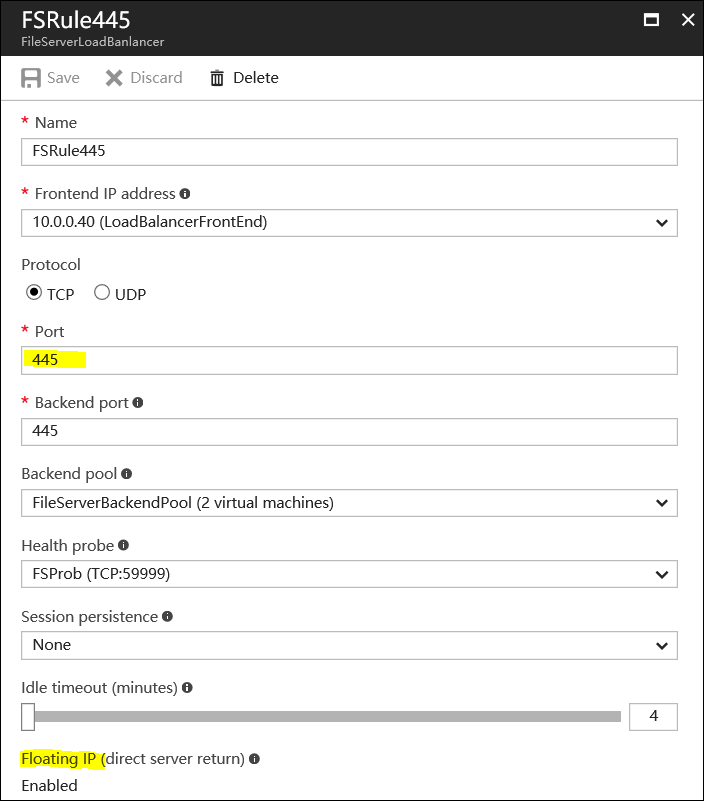Click the Backend port input field
Image resolution: width=704 pixels, height=801 pixels.
point(349,431)
